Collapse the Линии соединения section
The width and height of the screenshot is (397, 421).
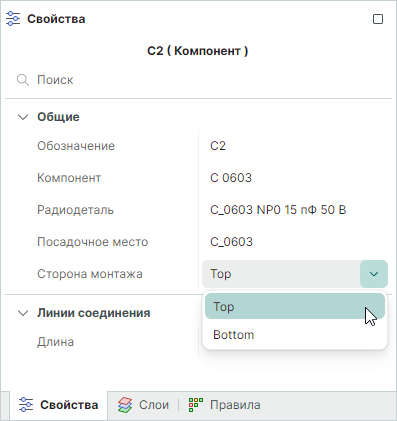click(x=23, y=313)
